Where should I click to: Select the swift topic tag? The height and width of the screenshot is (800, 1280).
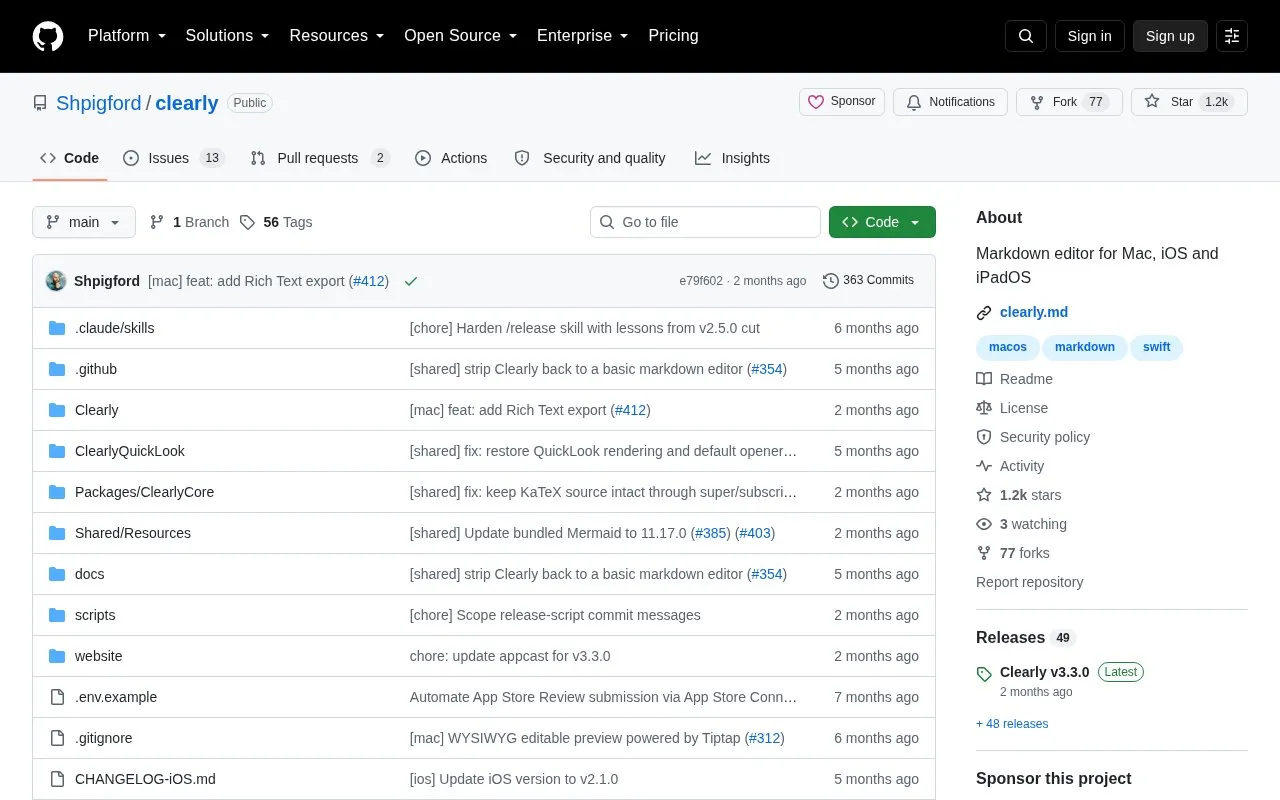click(x=1157, y=347)
